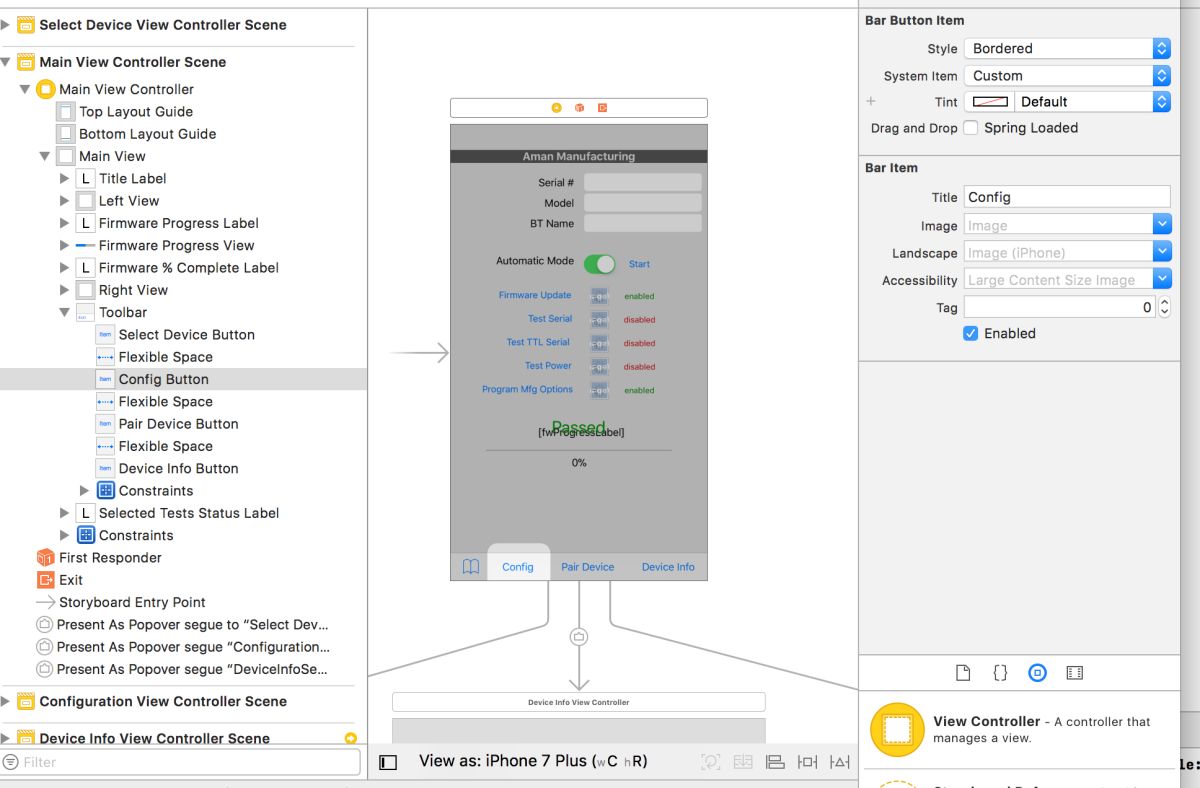Select the Pair Device toolbar button in canvas
Image resolution: width=1200 pixels, height=788 pixels.
tap(587, 567)
